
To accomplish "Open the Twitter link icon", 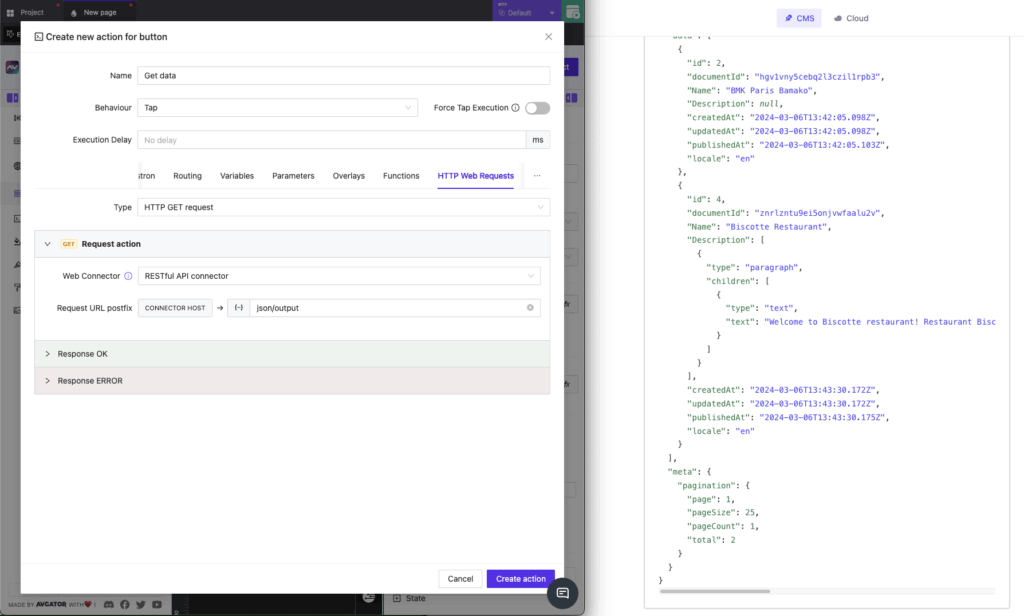I will (x=141, y=604).
